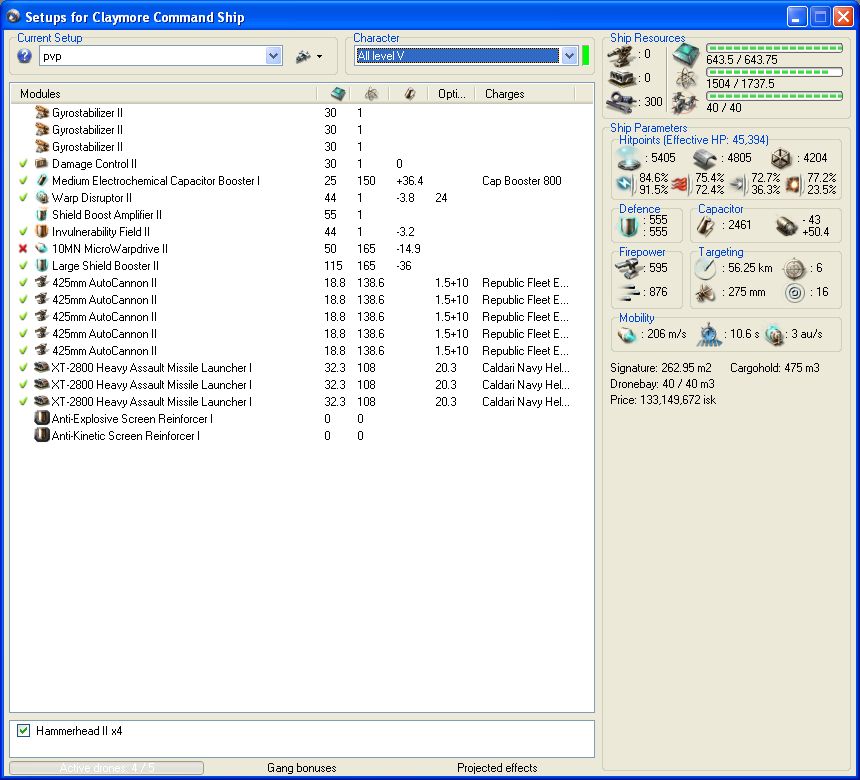
Task: Click the calibration 300 icon
Action: click(x=622, y=101)
